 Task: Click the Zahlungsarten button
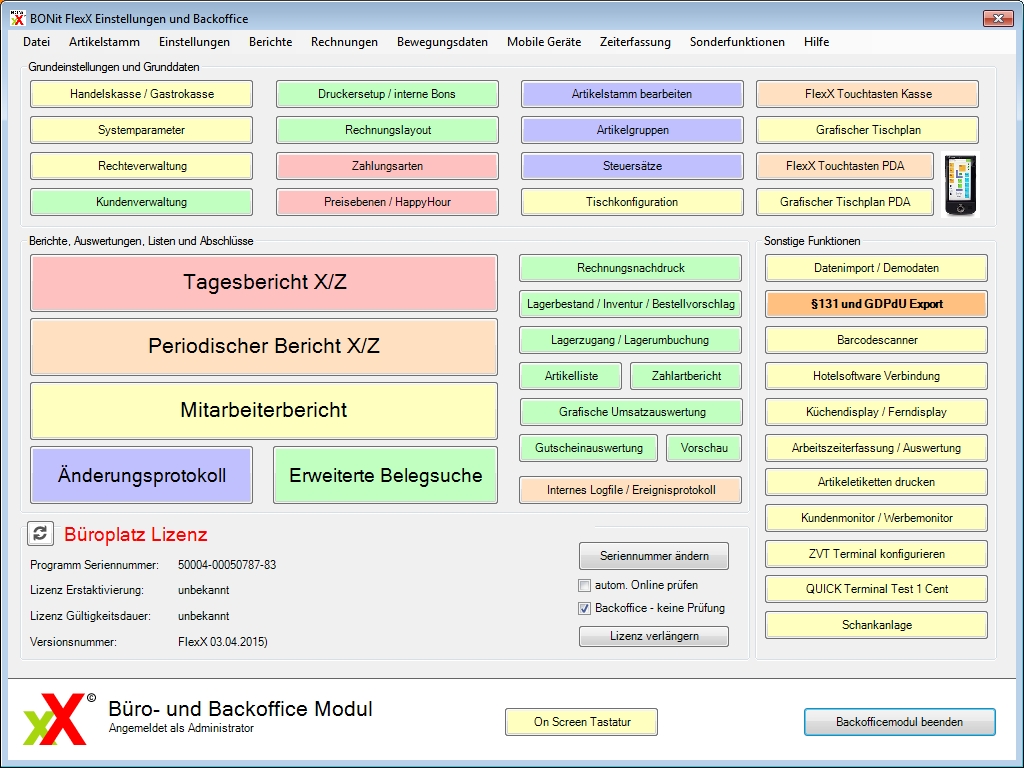pyautogui.click(x=387, y=166)
